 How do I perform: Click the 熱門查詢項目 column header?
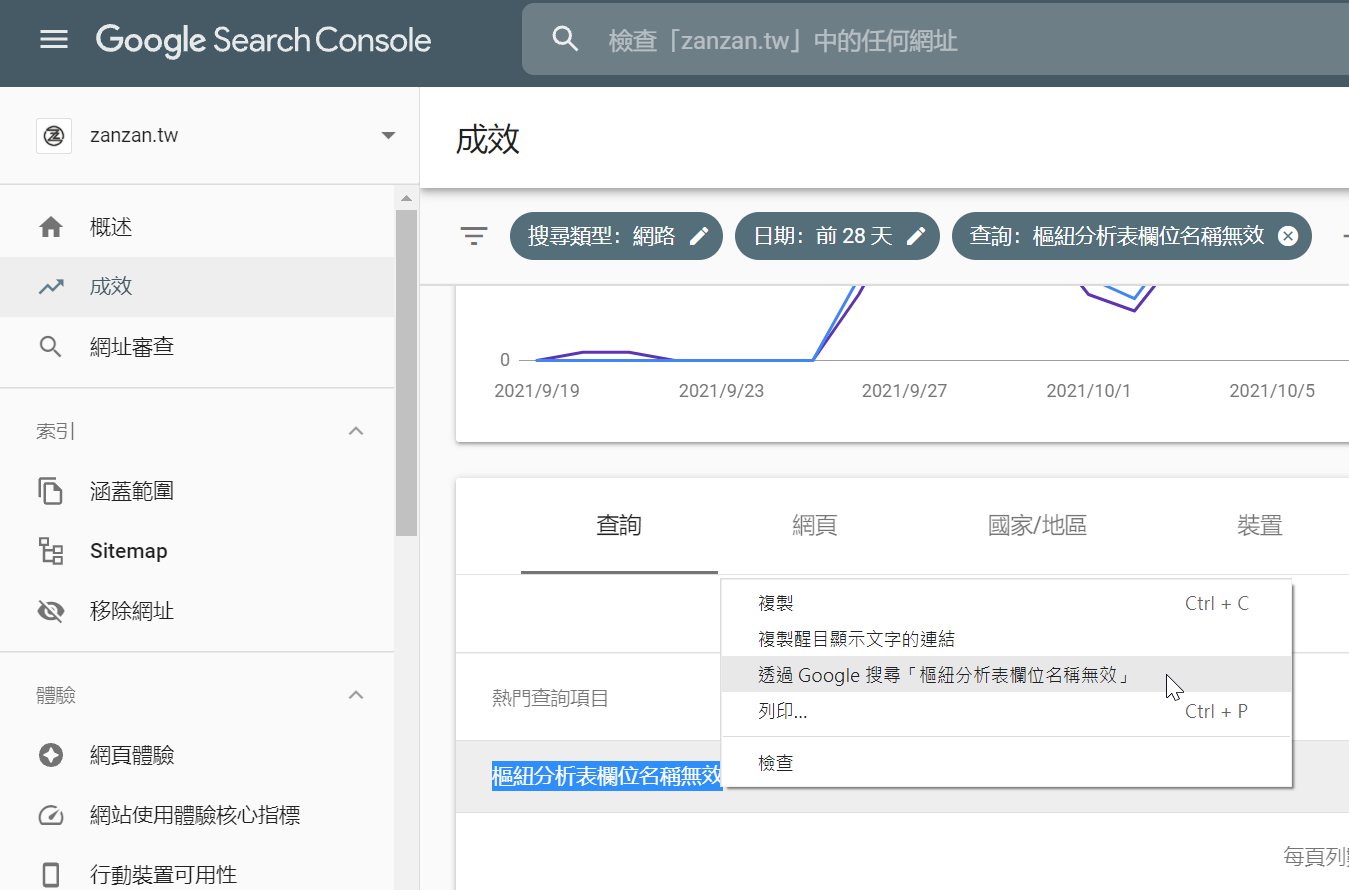[551, 698]
